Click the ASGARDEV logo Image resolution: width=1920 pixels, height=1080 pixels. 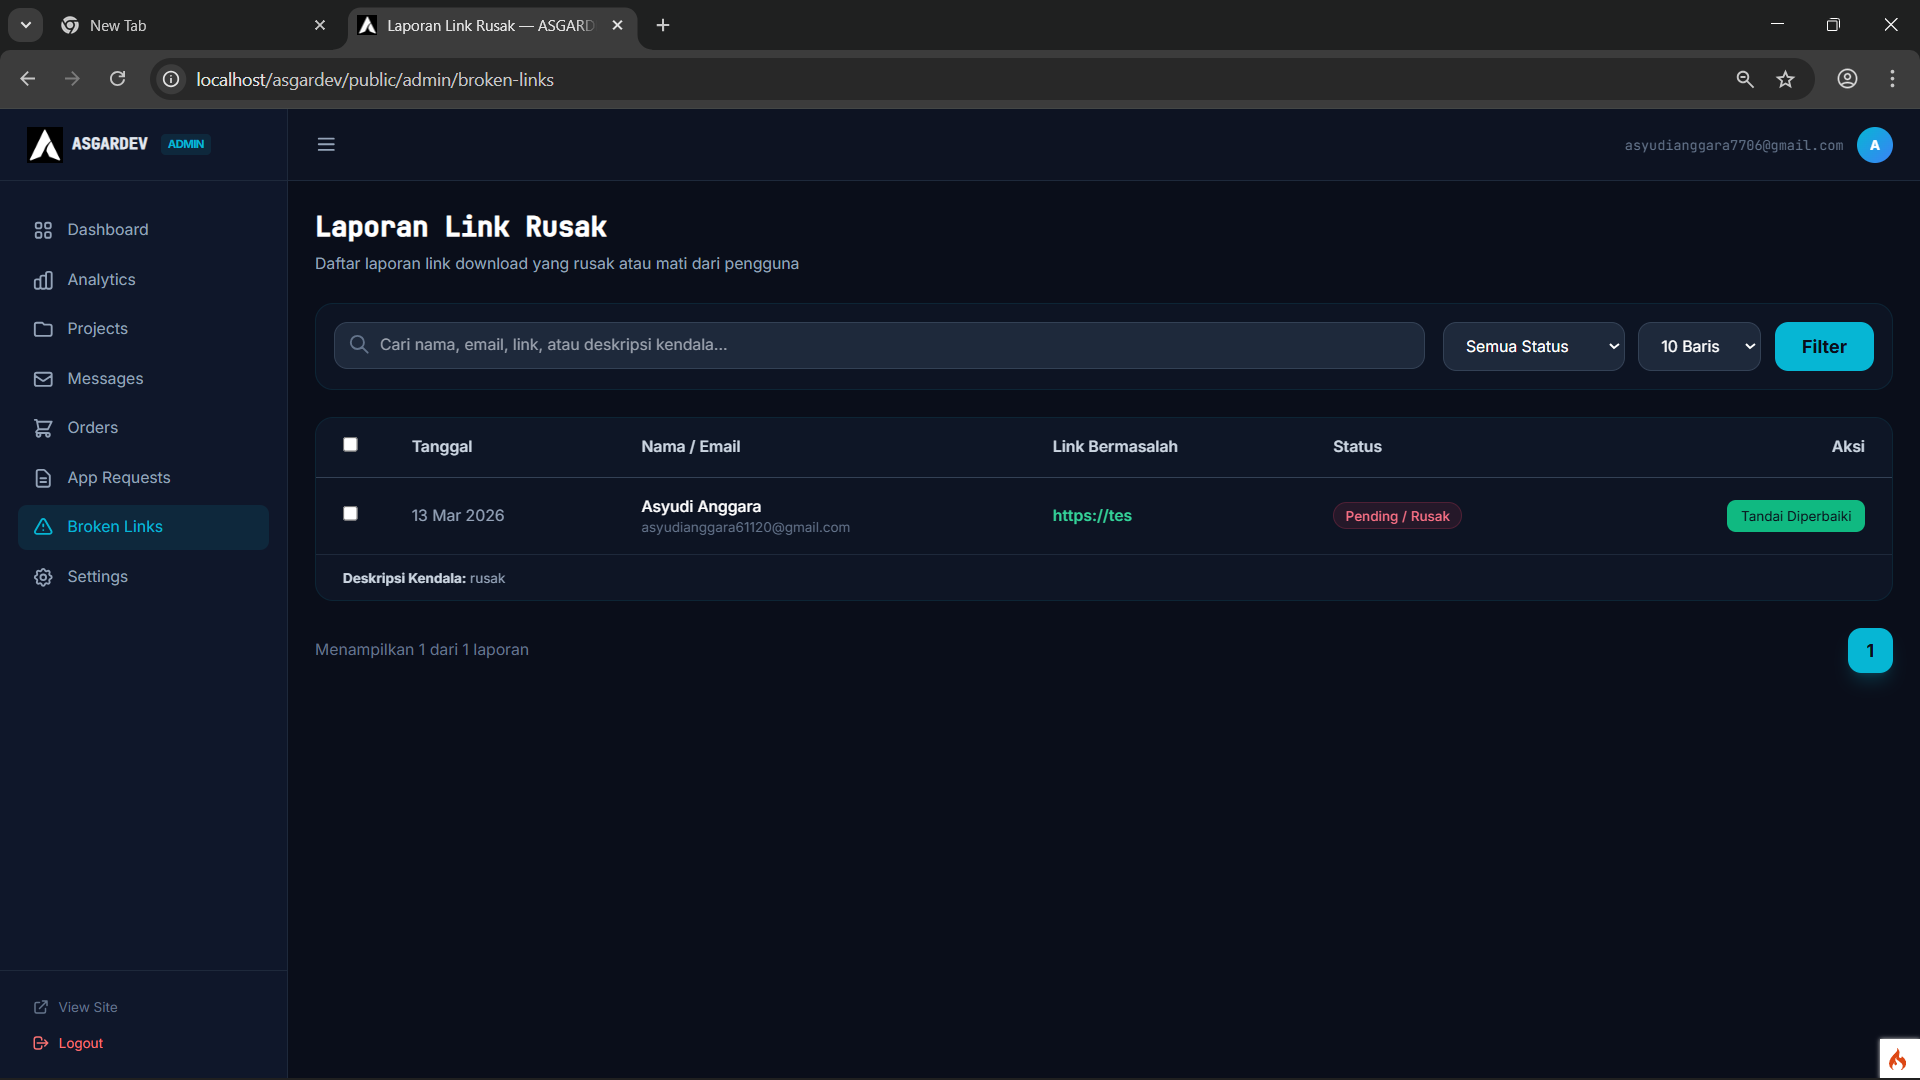pyautogui.click(x=44, y=144)
